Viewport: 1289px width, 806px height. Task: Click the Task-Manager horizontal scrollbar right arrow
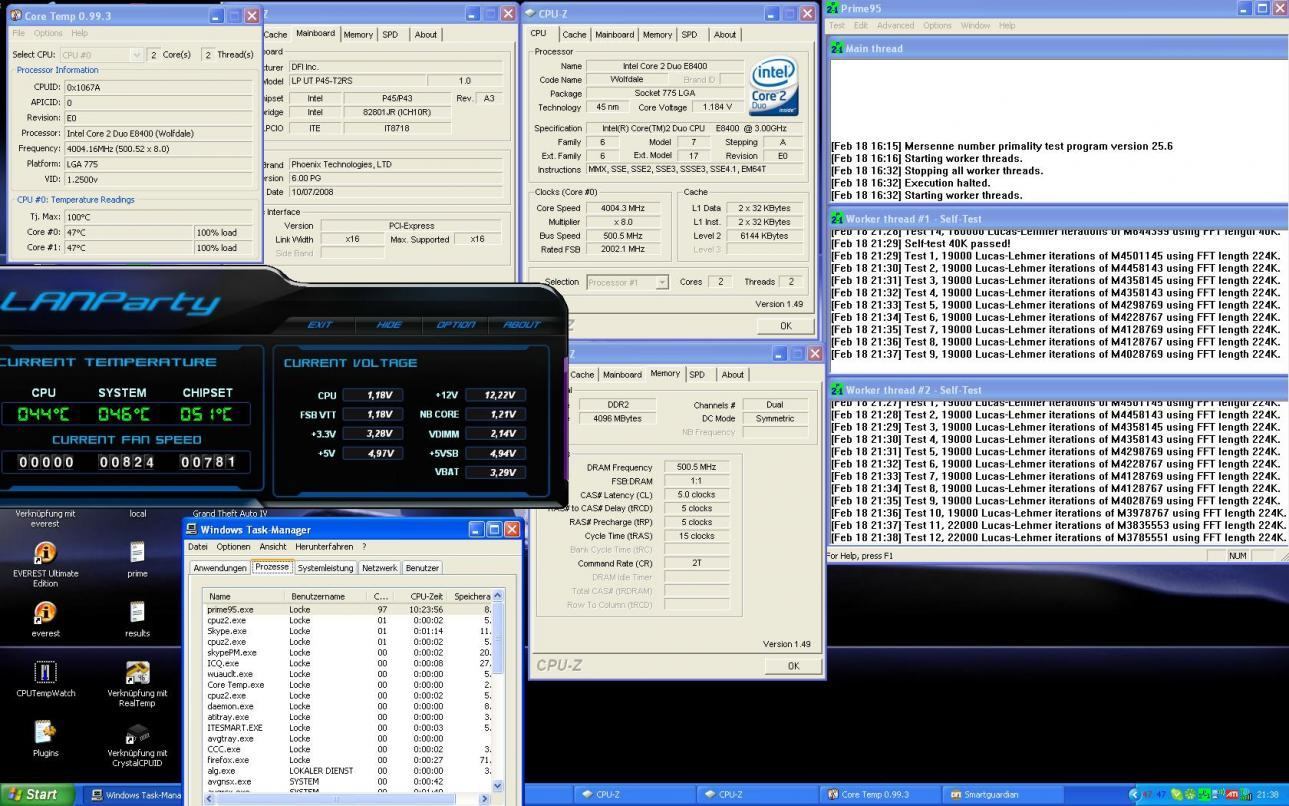tap(485, 799)
